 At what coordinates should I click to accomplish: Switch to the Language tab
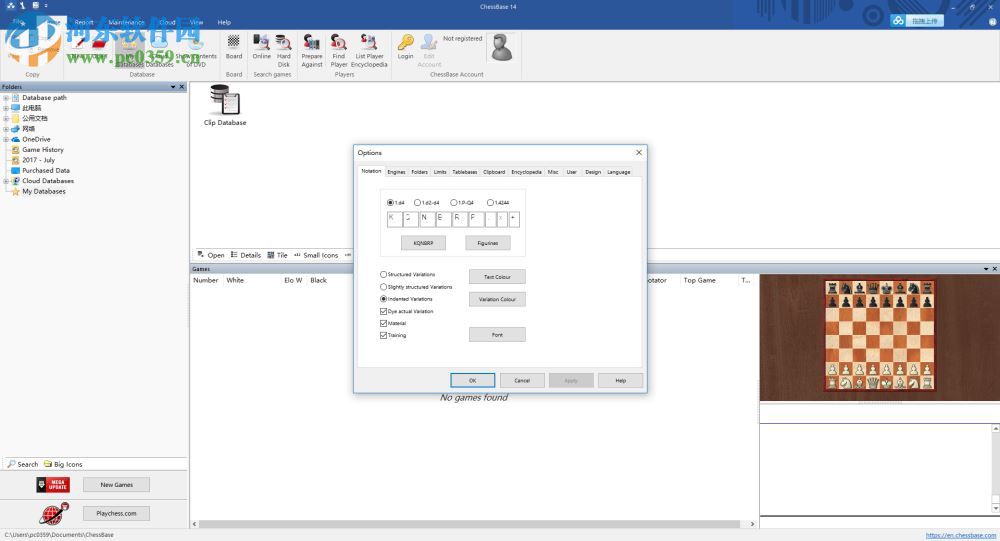[x=618, y=172]
